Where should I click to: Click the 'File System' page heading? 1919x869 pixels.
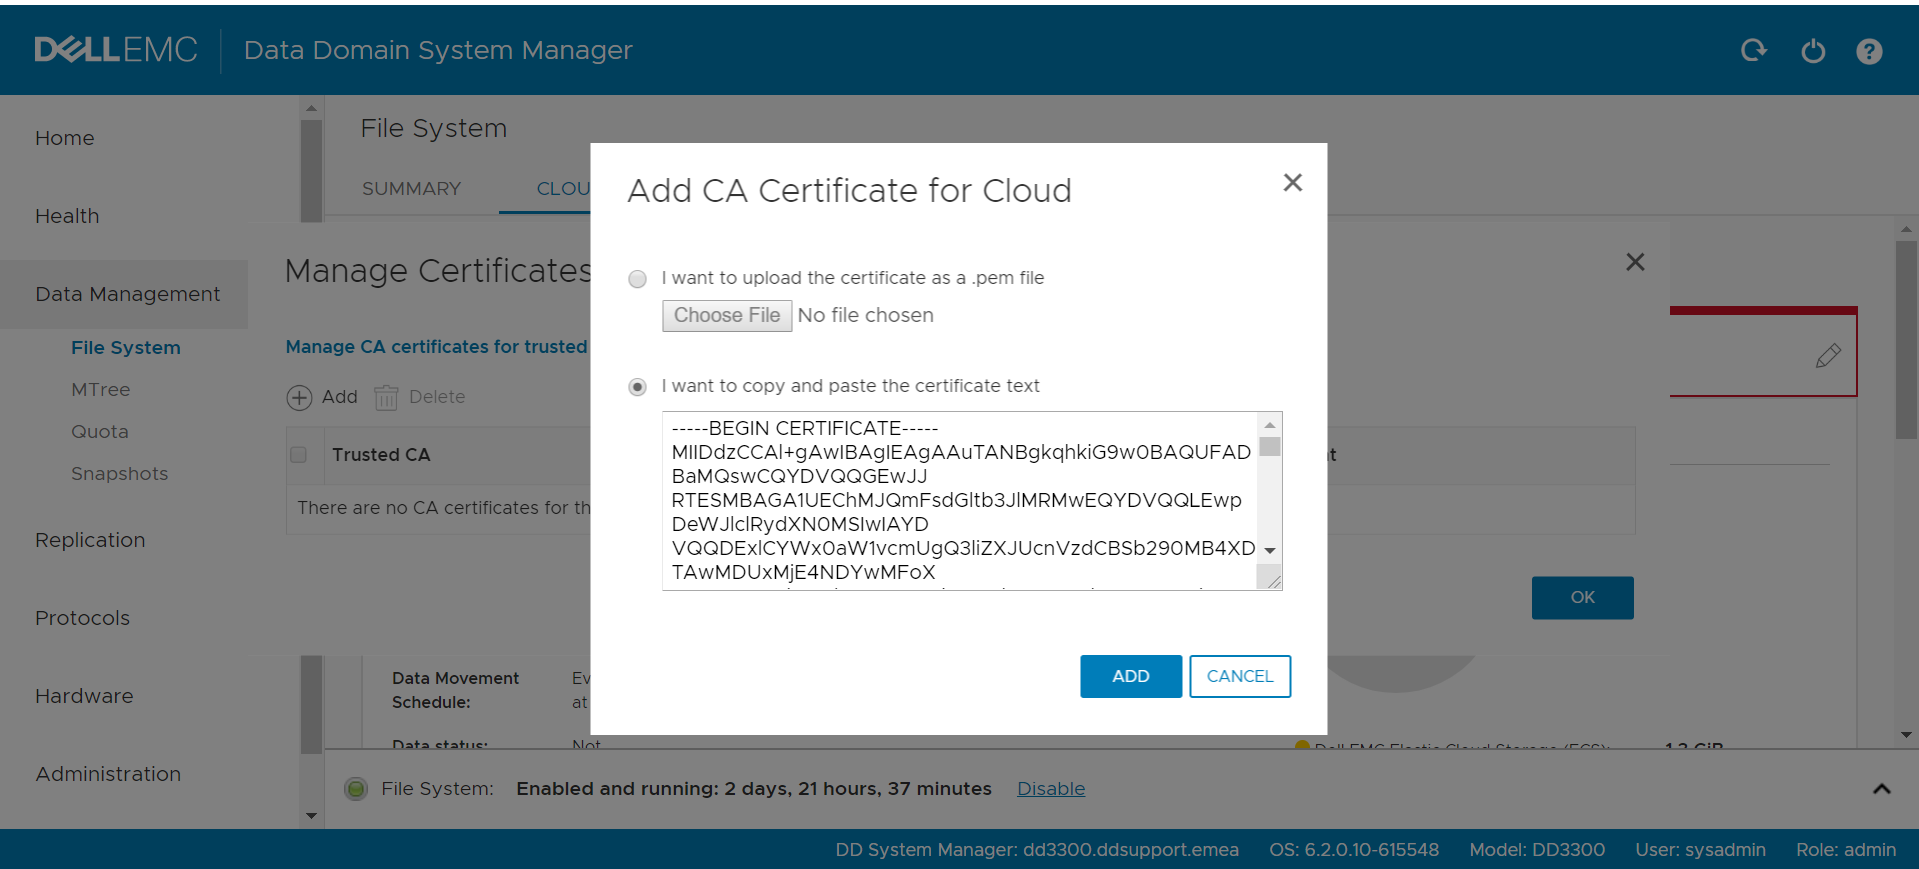[x=434, y=129]
